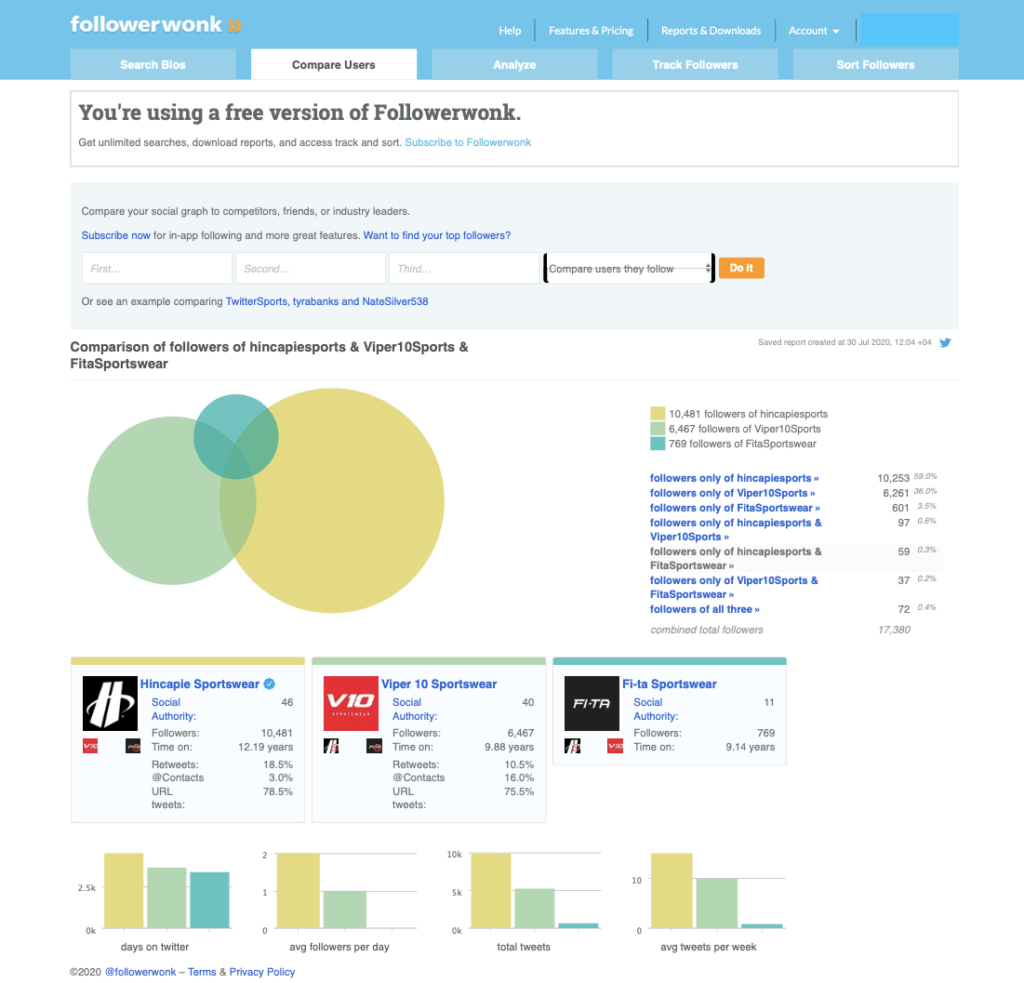This screenshot has height=983, width=1024.
Task: Click 'Want to find your top followers?' link
Action: coord(437,235)
